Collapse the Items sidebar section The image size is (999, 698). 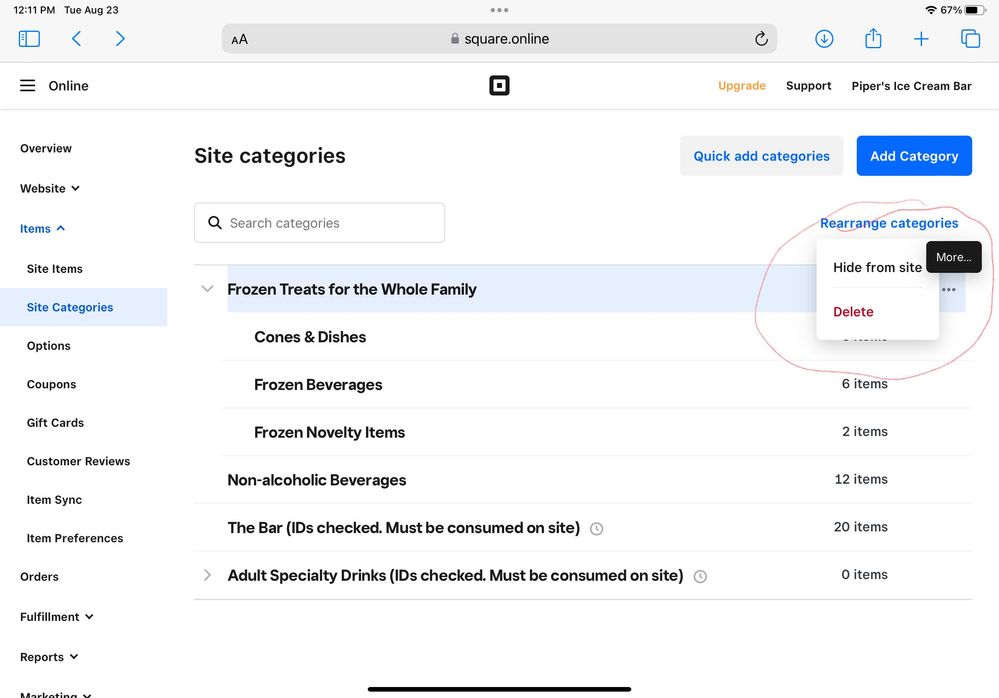(x=43, y=229)
